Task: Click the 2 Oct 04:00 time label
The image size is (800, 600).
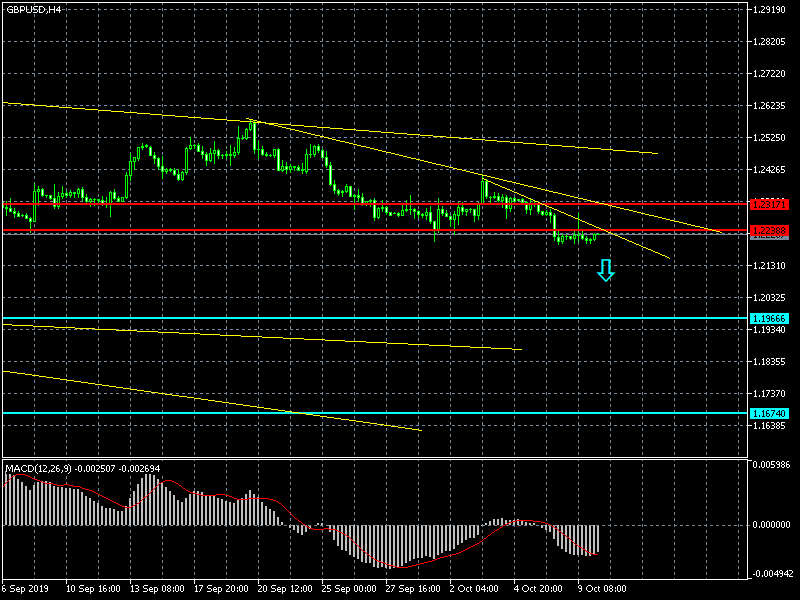Action: [475, 590]
